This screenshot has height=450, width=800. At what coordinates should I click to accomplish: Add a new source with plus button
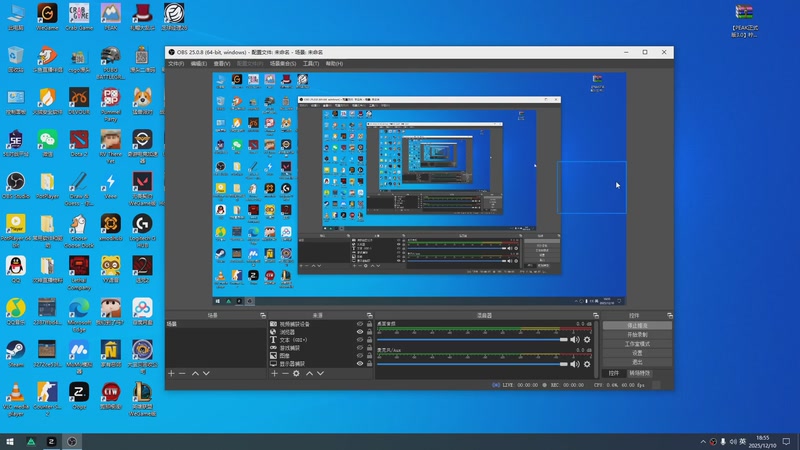[x=274, y=373]
